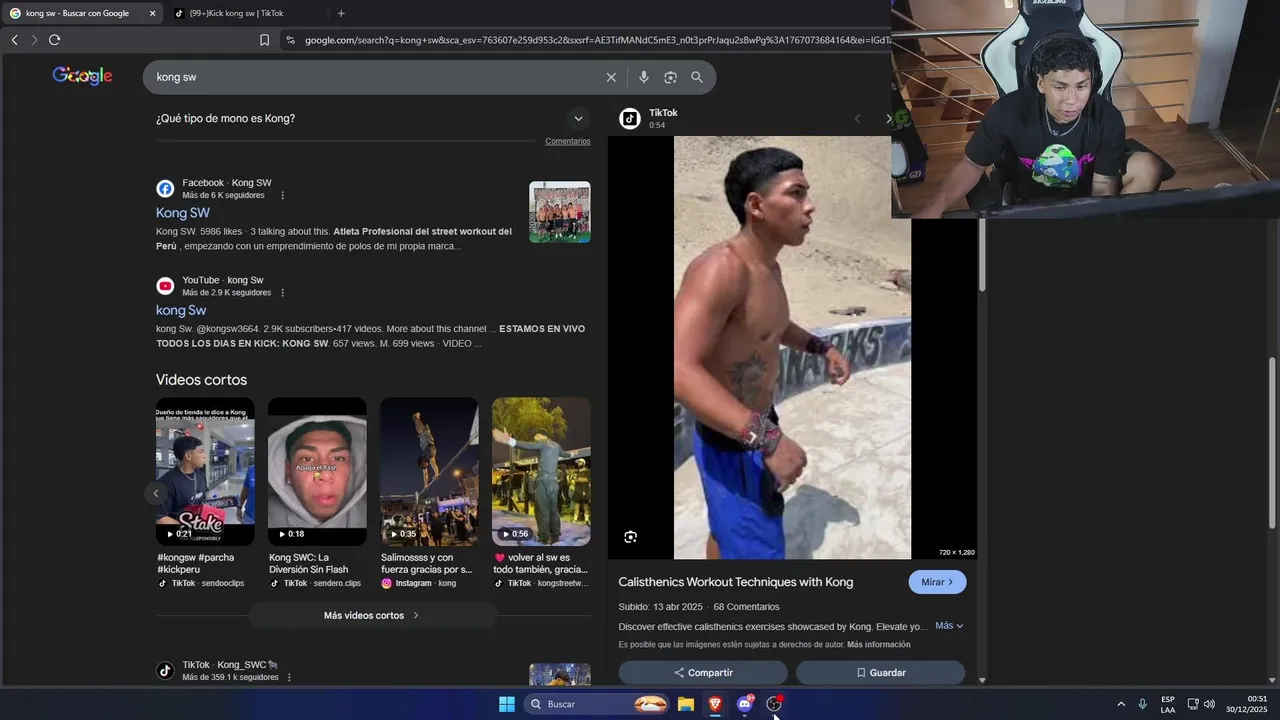Viewport: 1280px width, 720px height.
Task: Click the TikTok logo in the preview panel header
Action: pyautogui.click(x=630, y=119)
